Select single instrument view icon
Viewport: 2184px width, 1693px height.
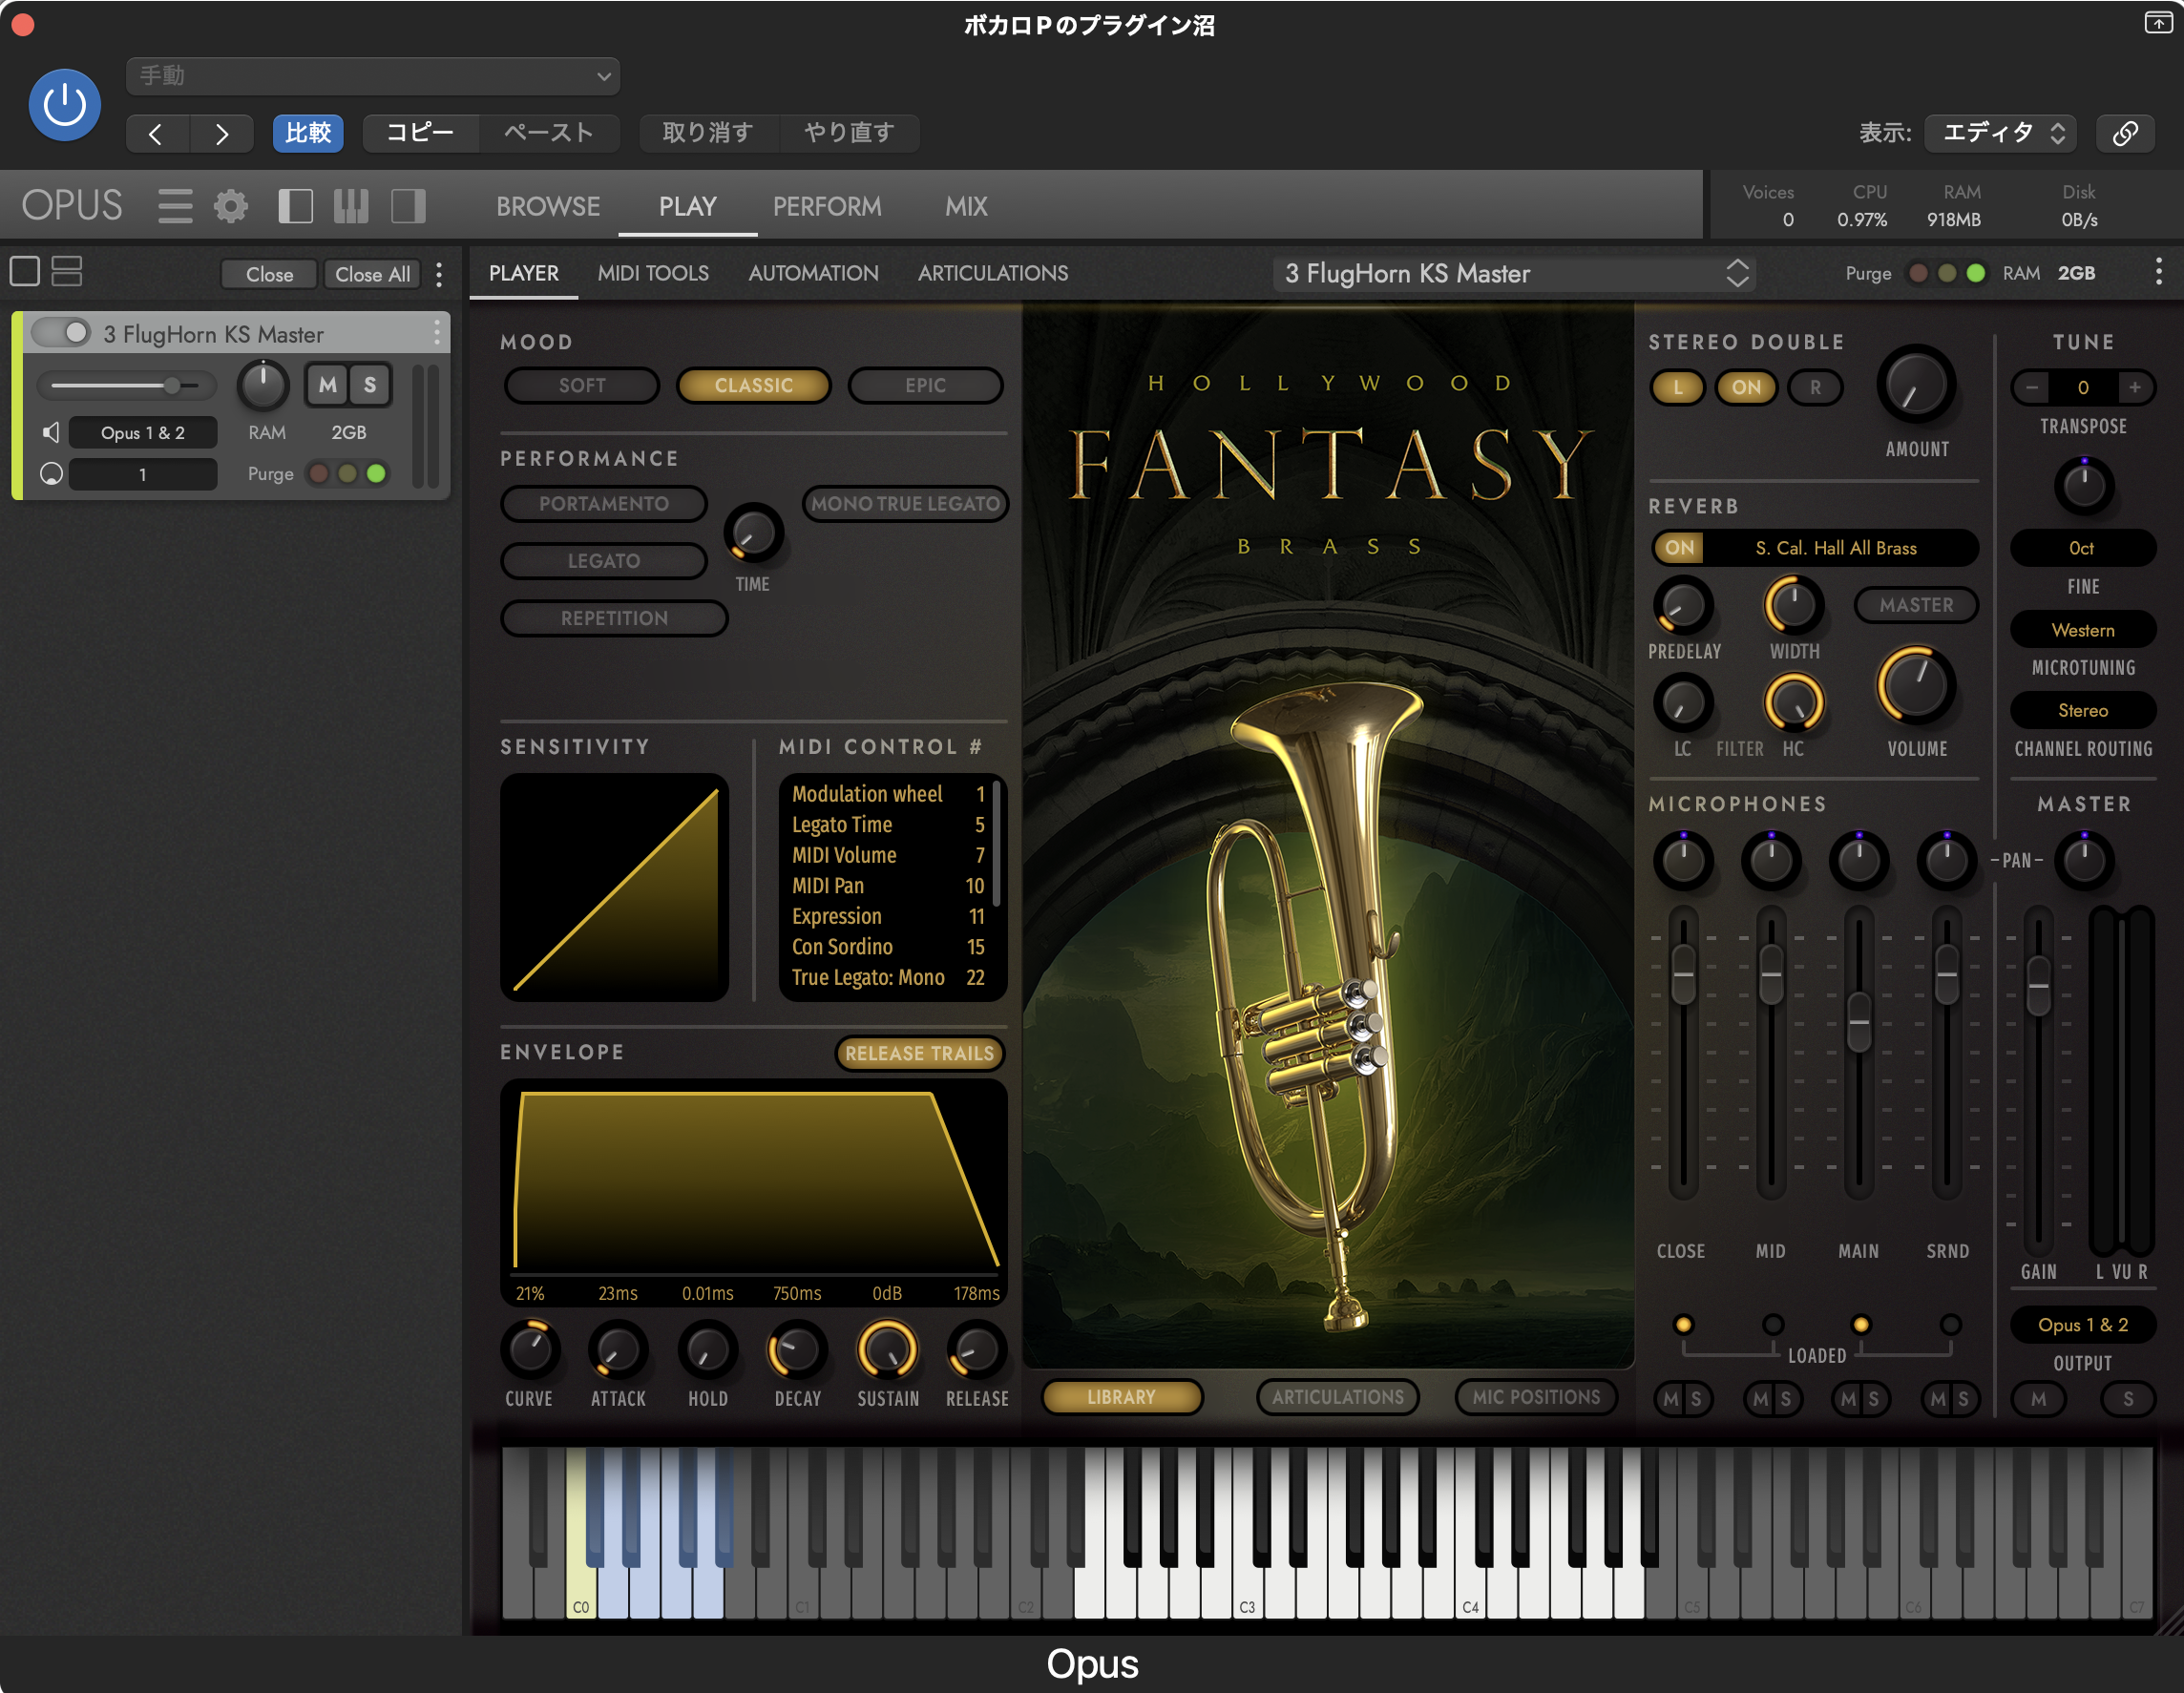point(25,272)
